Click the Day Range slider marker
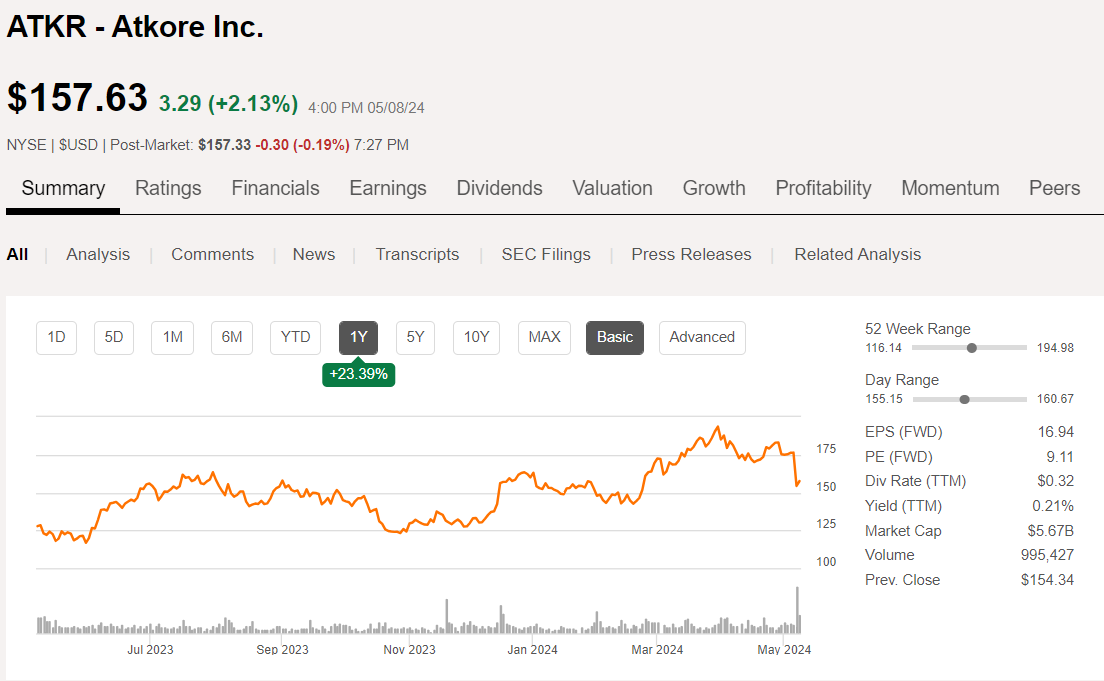The height and width of the screenshot is (681, 1104). pyautogui.click(x=964, y=399)
